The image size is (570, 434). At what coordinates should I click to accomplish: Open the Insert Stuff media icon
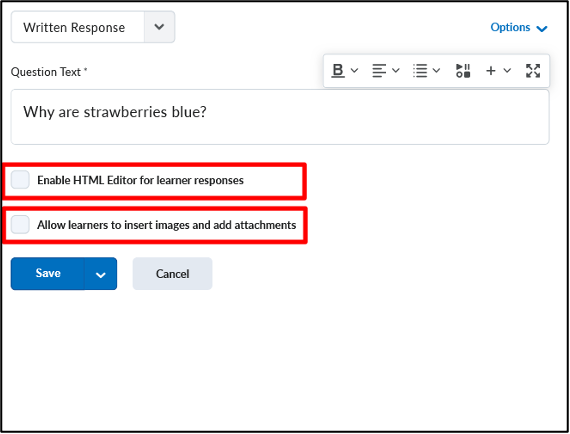(463, 71)
